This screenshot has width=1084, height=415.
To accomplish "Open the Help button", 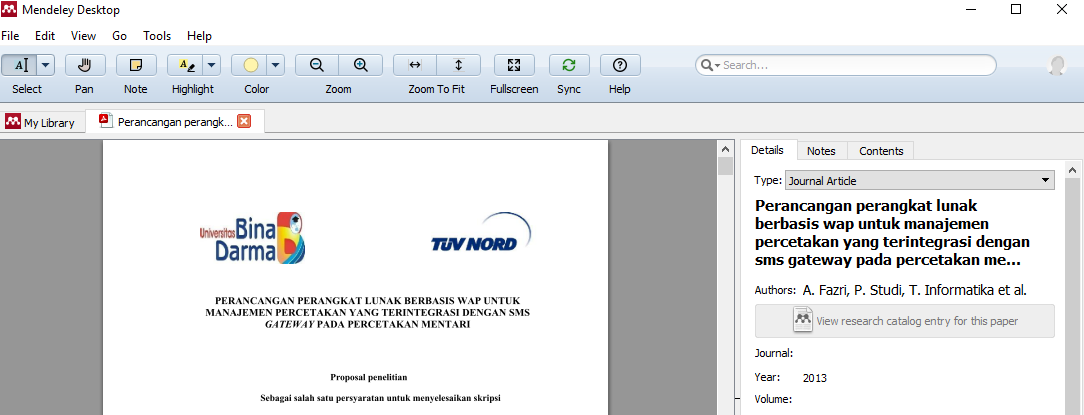I will tap(620, 65).
